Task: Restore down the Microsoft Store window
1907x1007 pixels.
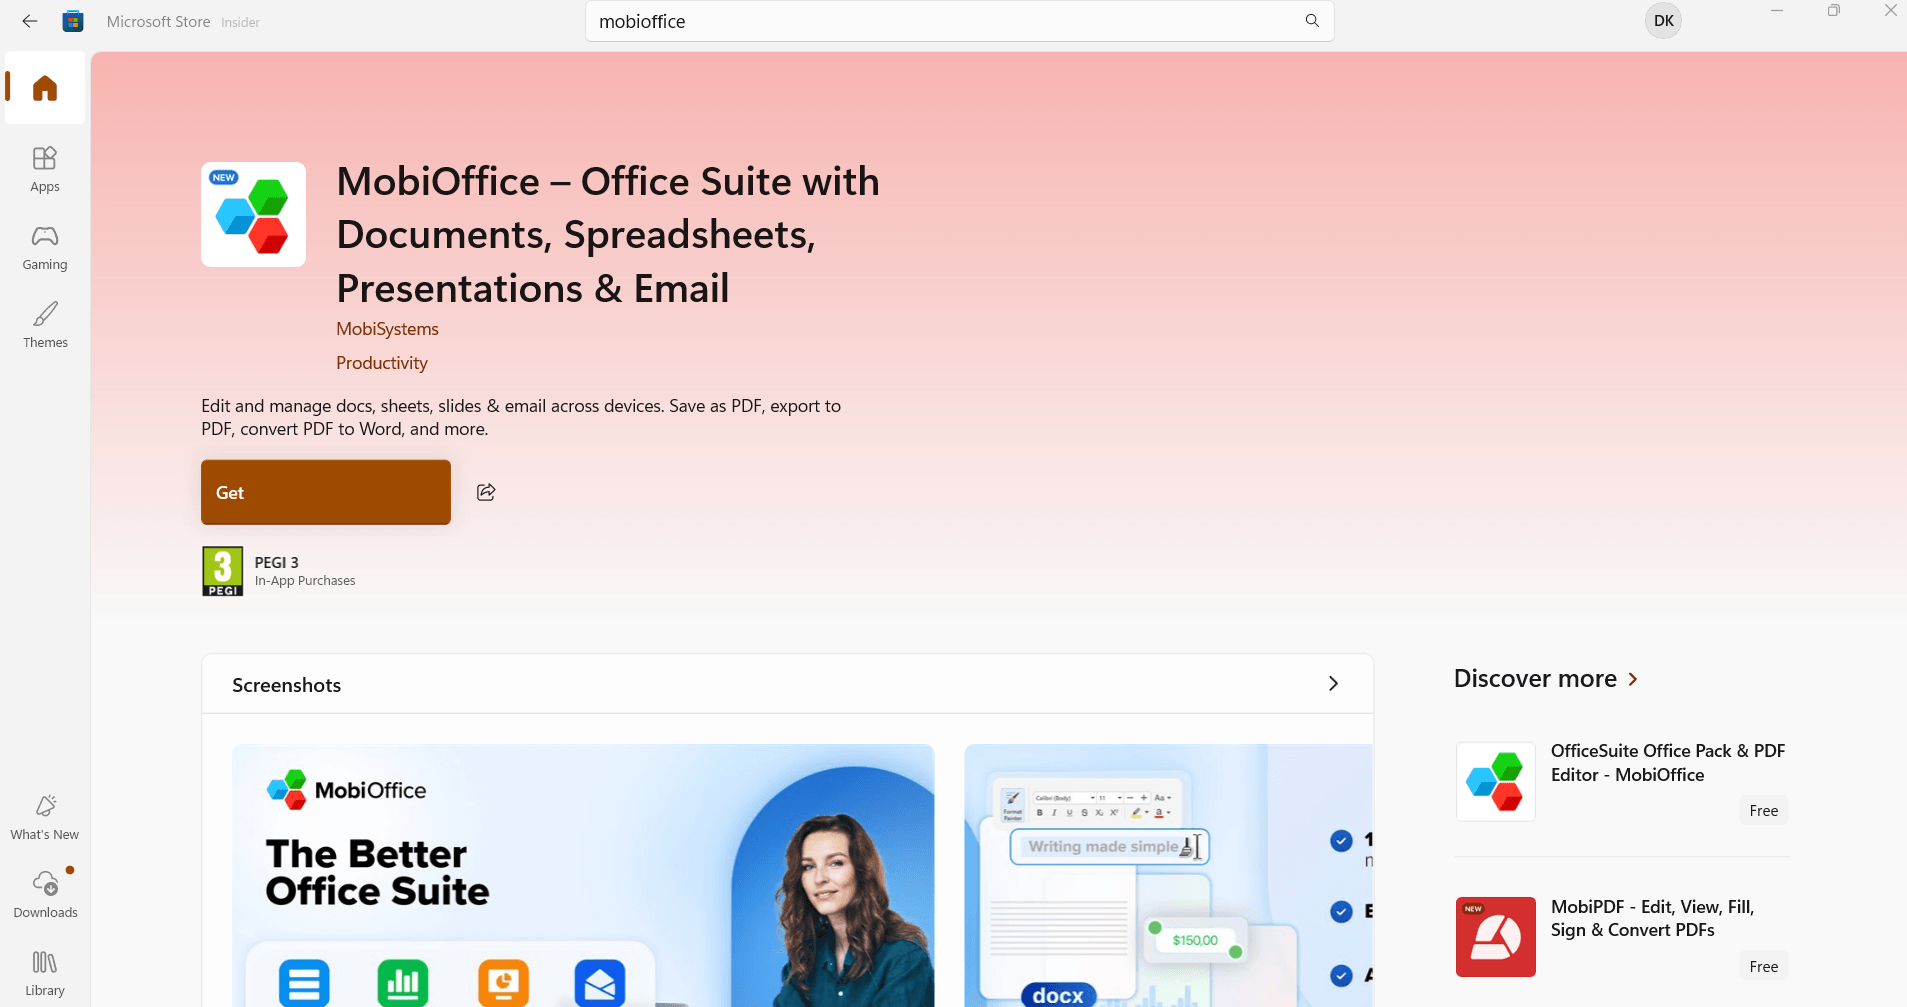Action: pos(1834,11)
